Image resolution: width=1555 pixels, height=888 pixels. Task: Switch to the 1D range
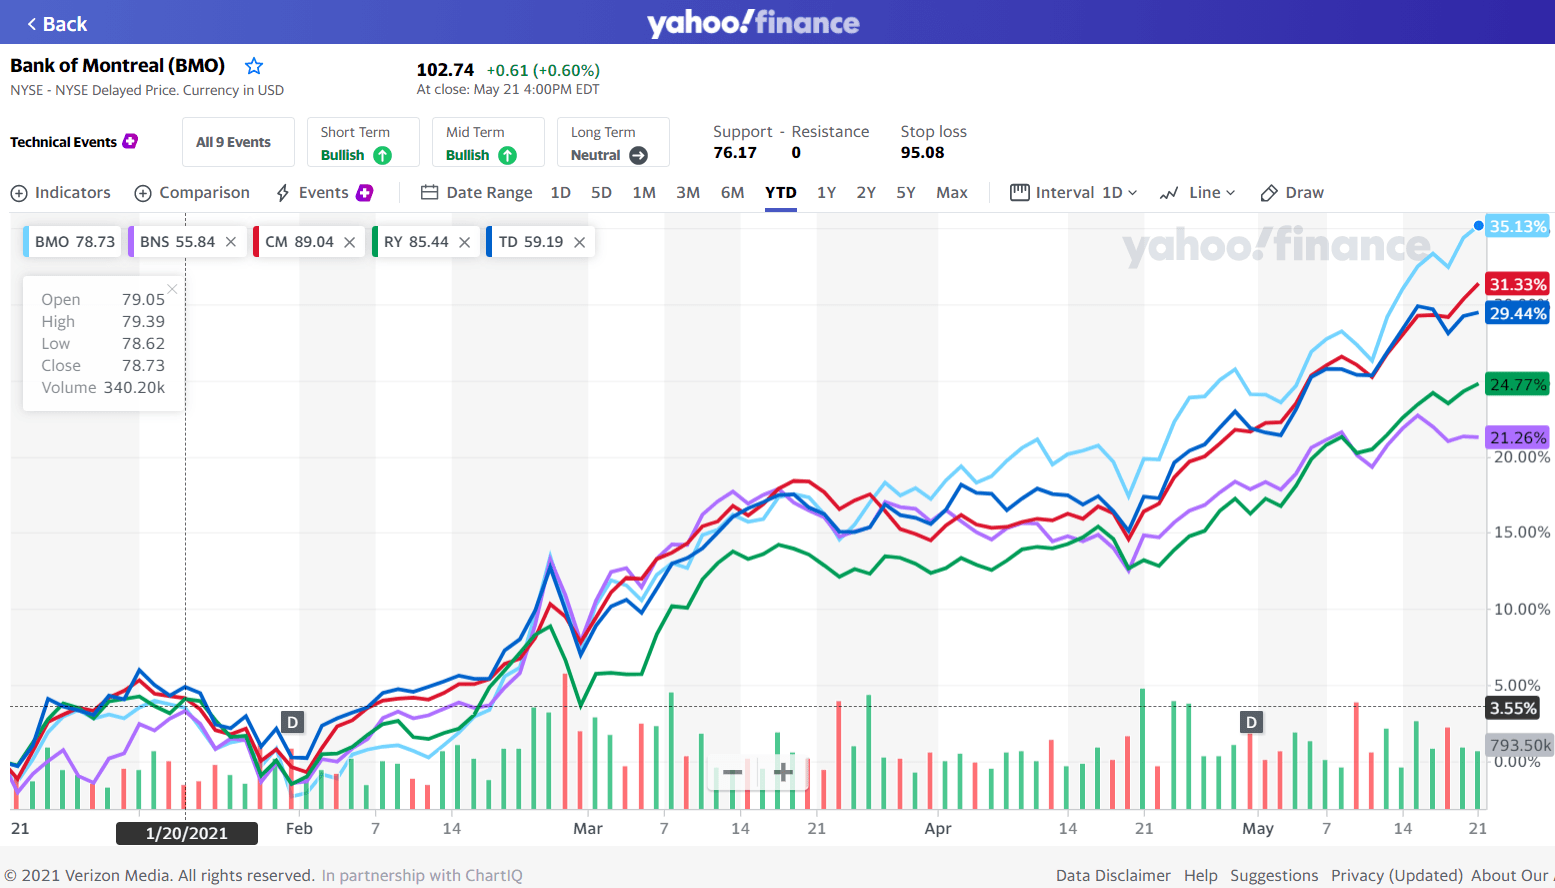point(560,192)
